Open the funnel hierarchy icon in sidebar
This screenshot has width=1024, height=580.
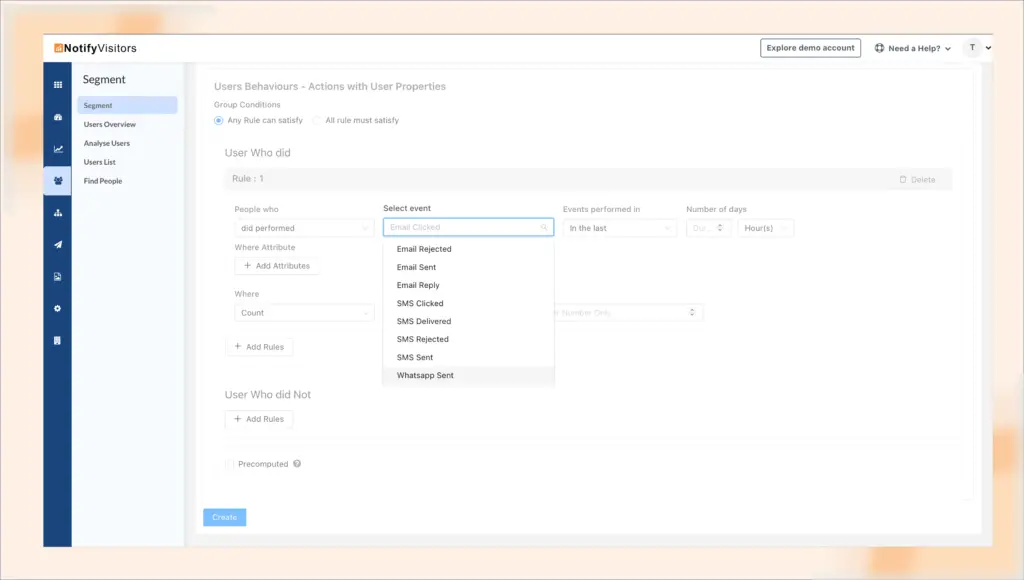point(57,212)
